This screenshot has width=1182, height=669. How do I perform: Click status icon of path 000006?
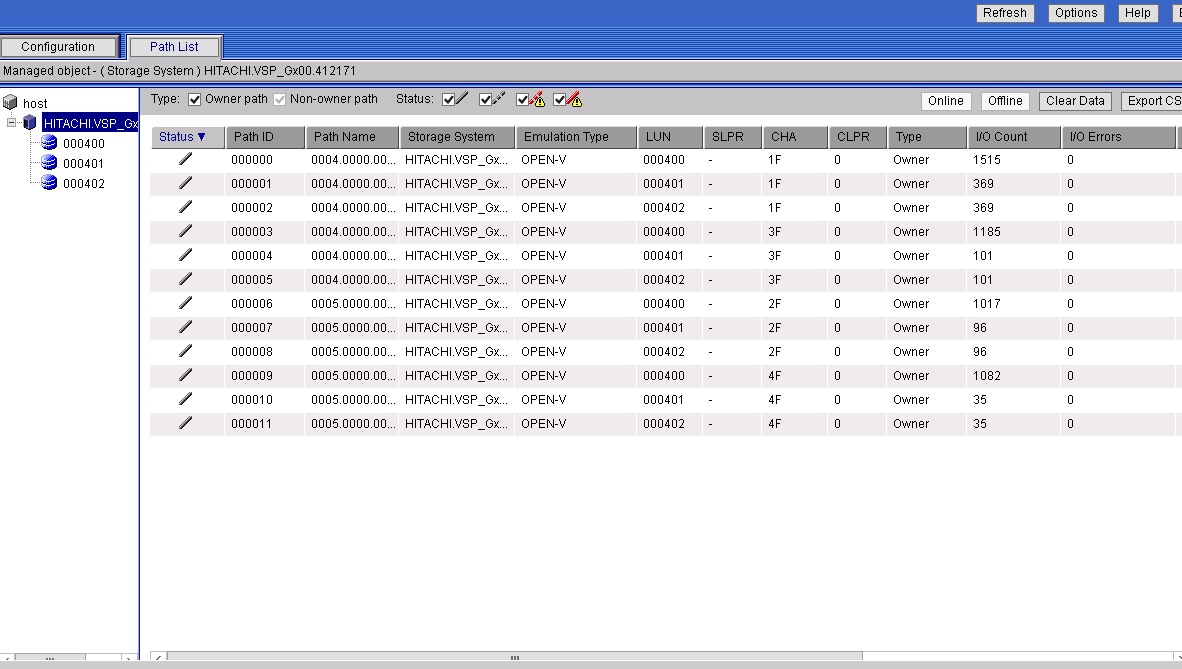point(185,303)
